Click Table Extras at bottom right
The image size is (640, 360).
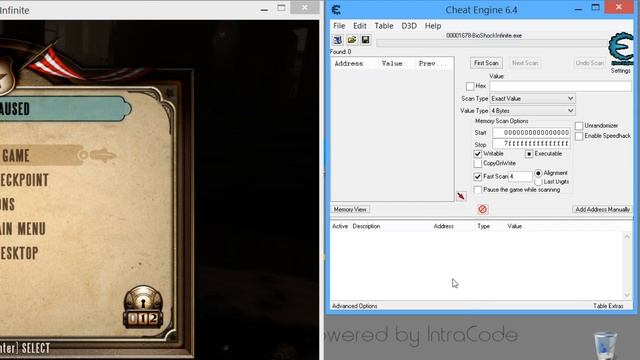(x=608, y=306)
